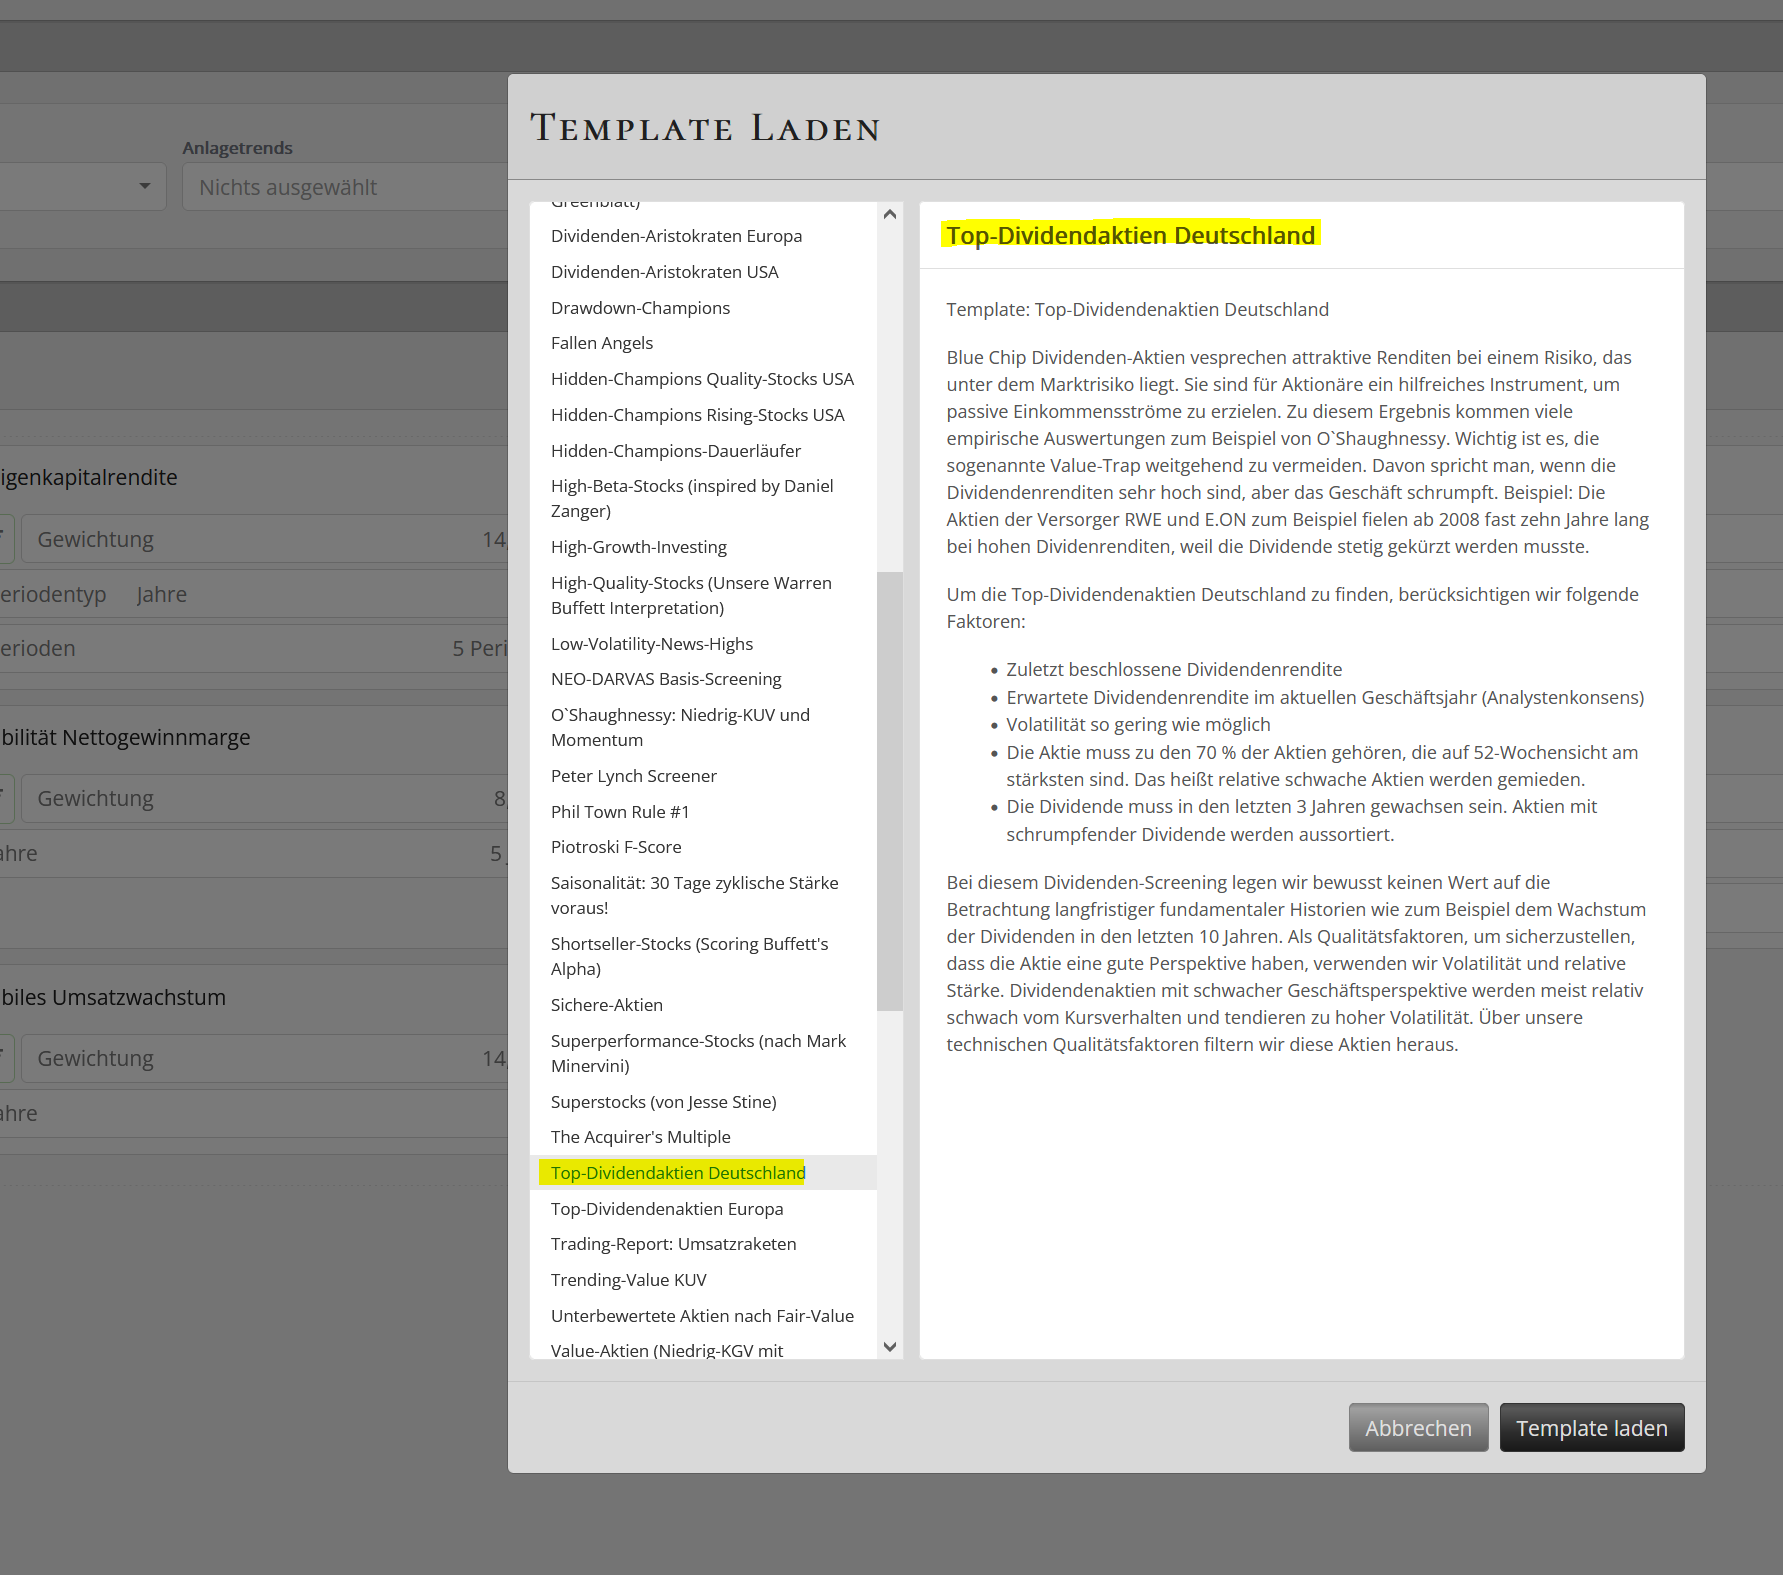Select the highlighted Top-Dividendaktien Deutschland entry
This screenshot has height=1575, width=1783.
click(x=677, y=1173)
